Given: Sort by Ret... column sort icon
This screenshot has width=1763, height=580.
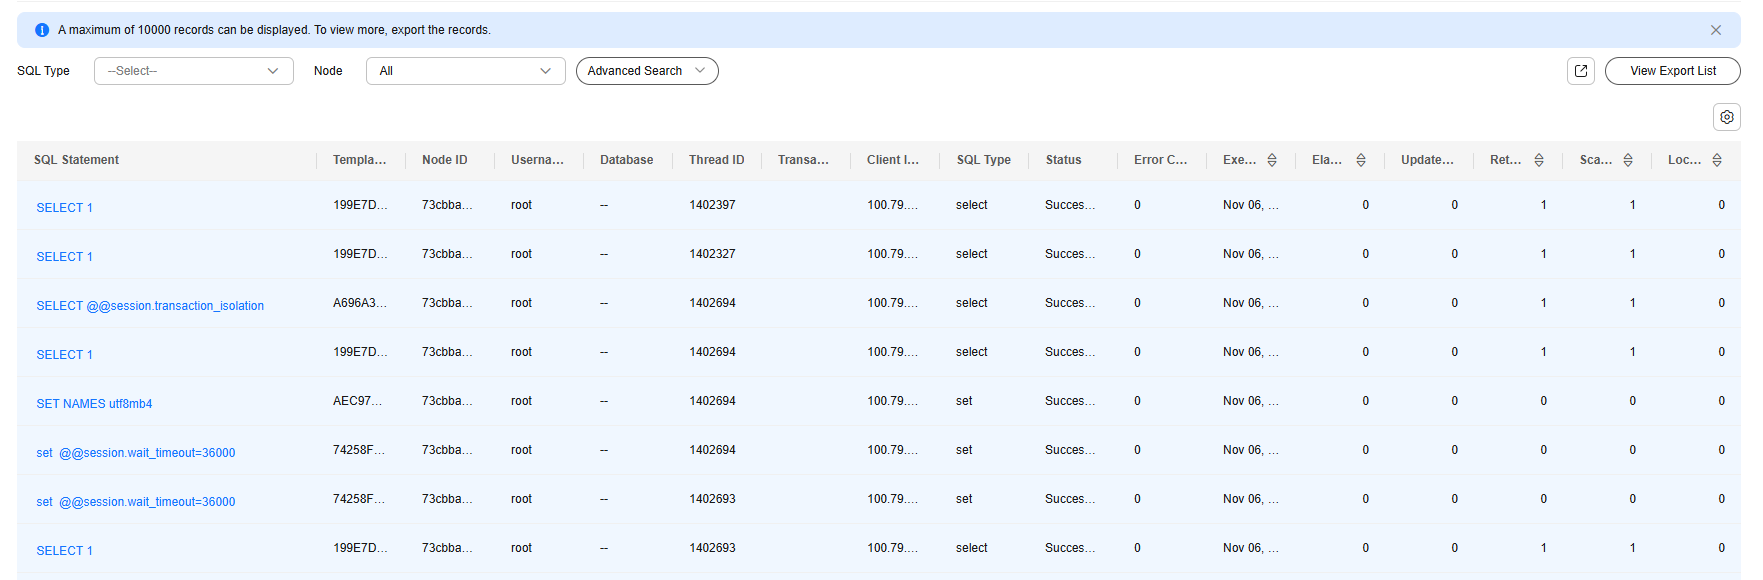Looking at the screenshot, I should pos(1538,160).
